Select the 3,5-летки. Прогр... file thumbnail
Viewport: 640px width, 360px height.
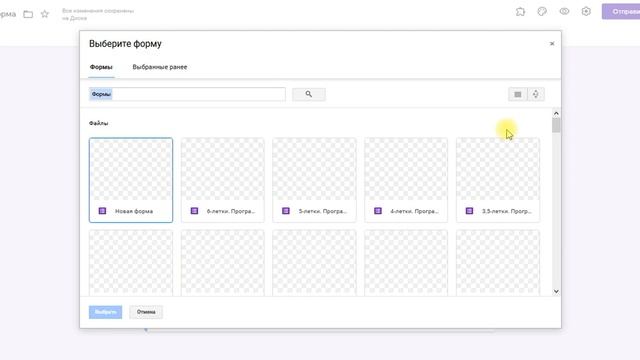point(498,180)
